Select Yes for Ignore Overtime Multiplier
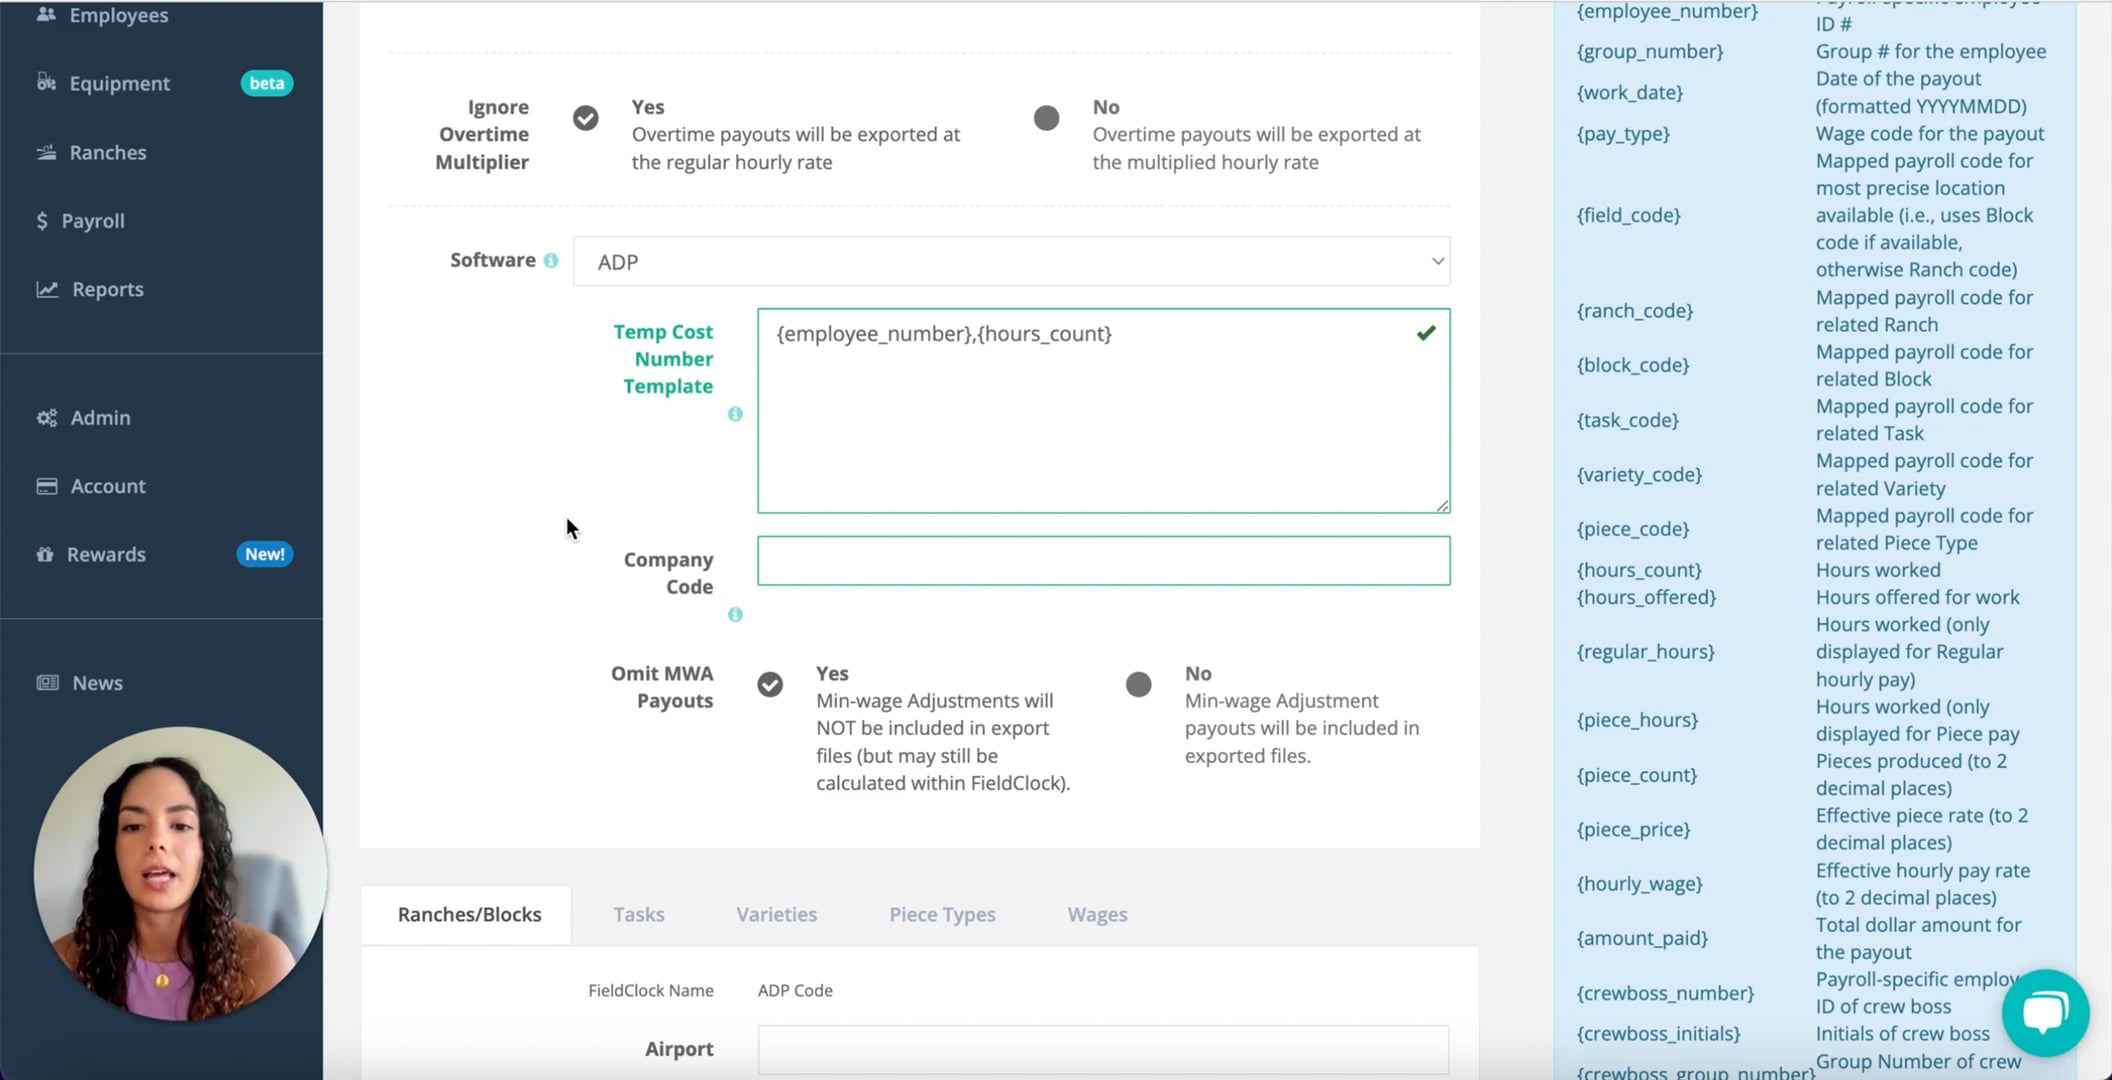The image size is (2112, 1080). [585, 117]
